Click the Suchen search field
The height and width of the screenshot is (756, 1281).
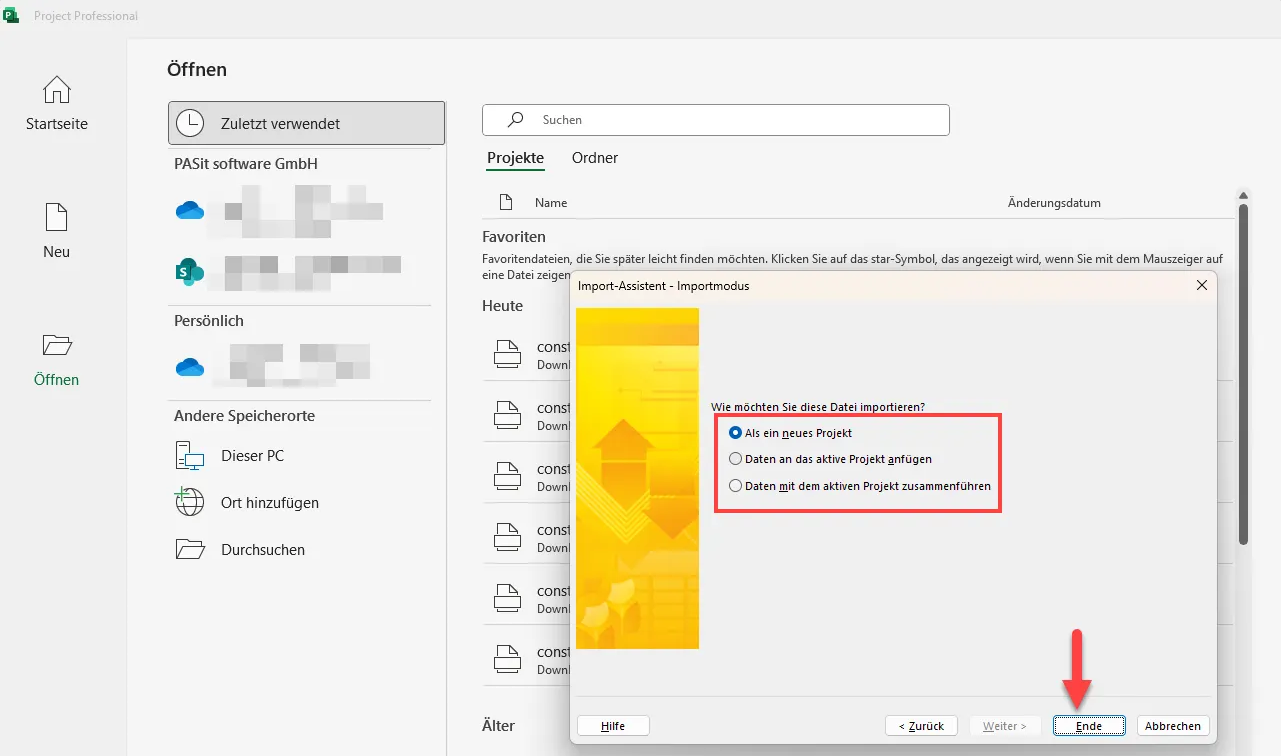tap(715, 120)
